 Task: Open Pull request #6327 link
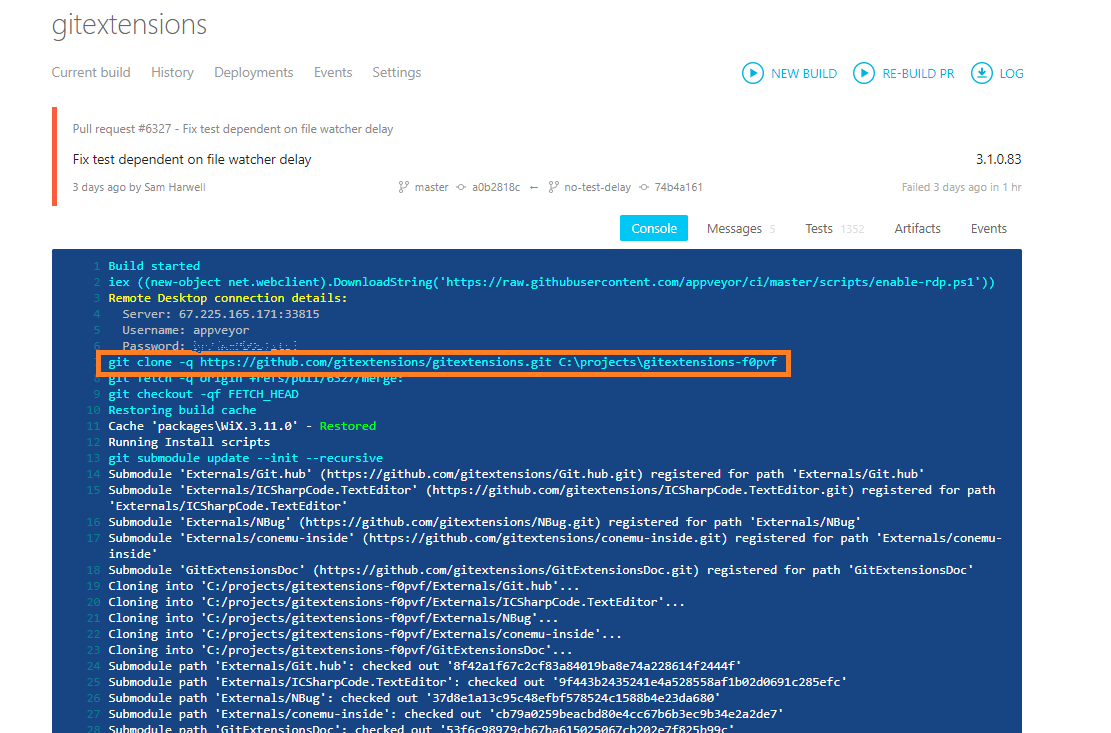(232, 129)
